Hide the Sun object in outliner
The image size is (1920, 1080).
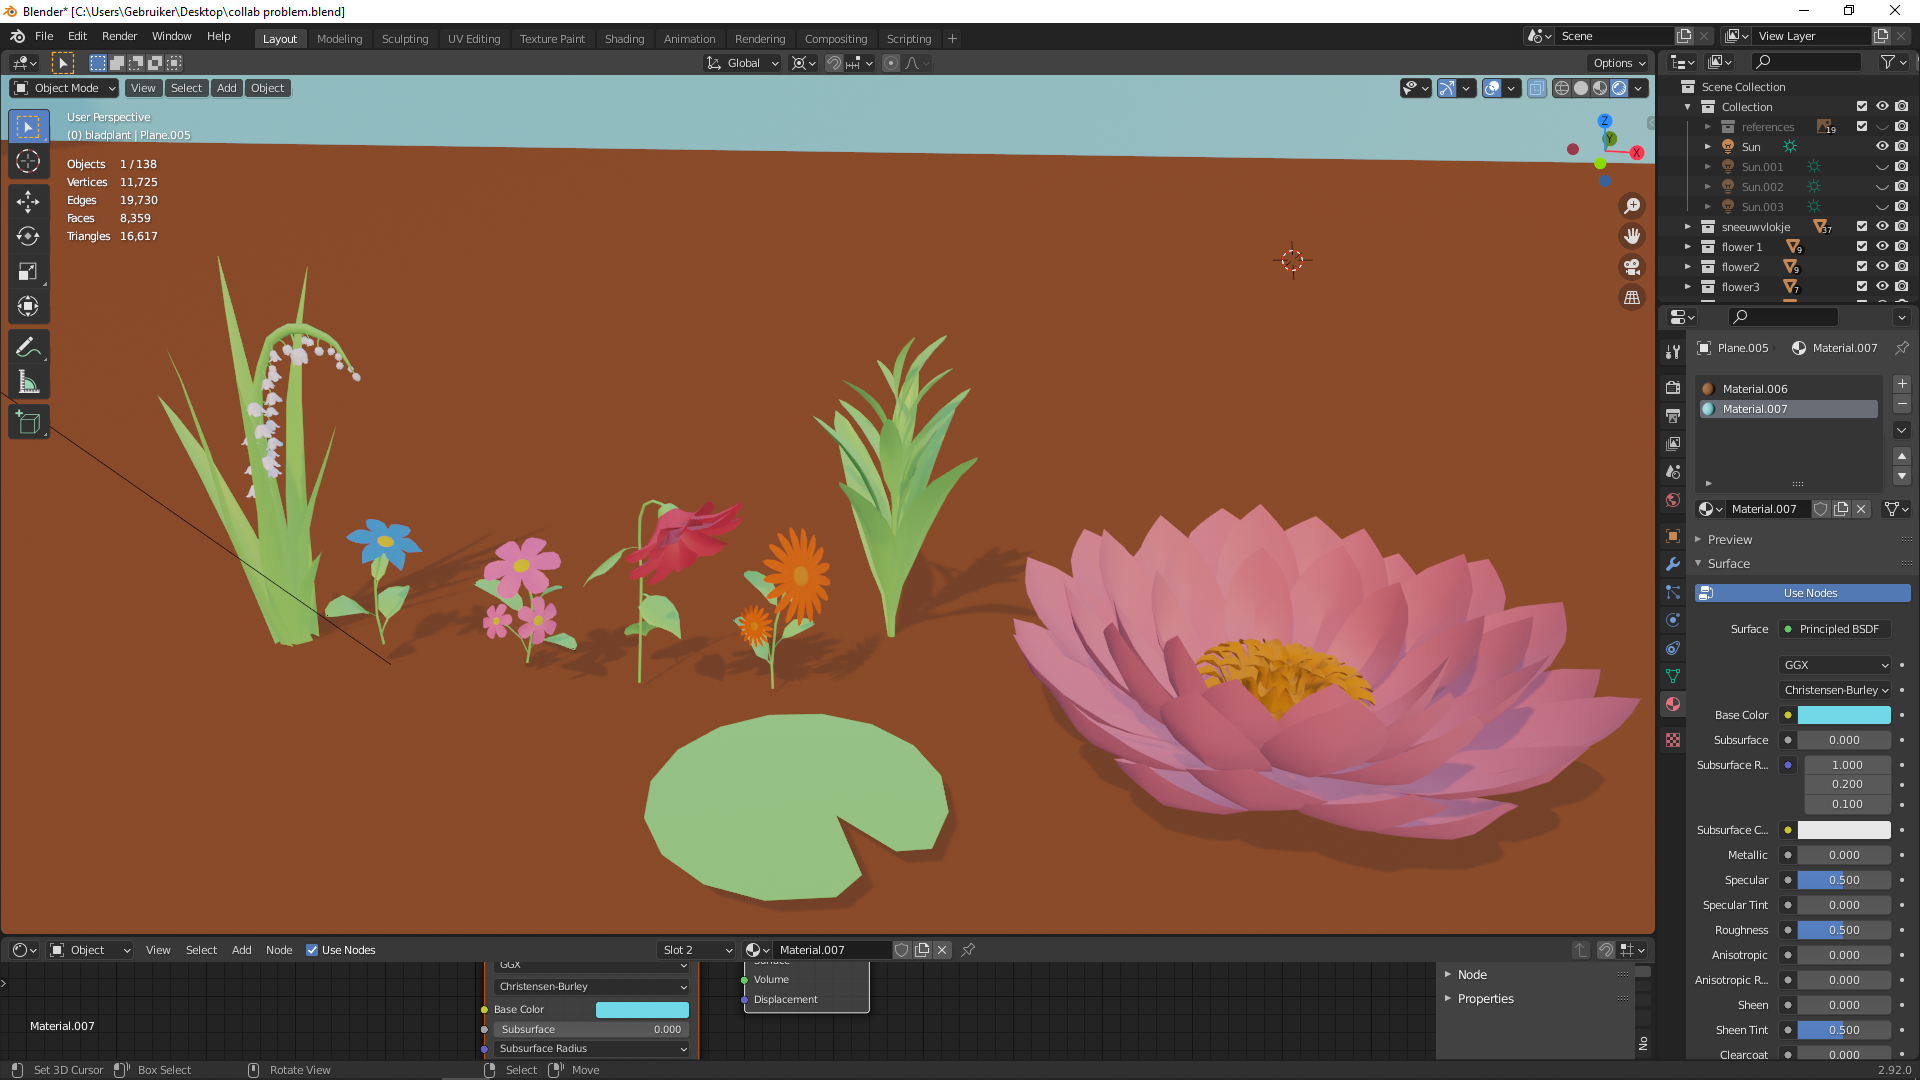click(x=1882, y=147)
